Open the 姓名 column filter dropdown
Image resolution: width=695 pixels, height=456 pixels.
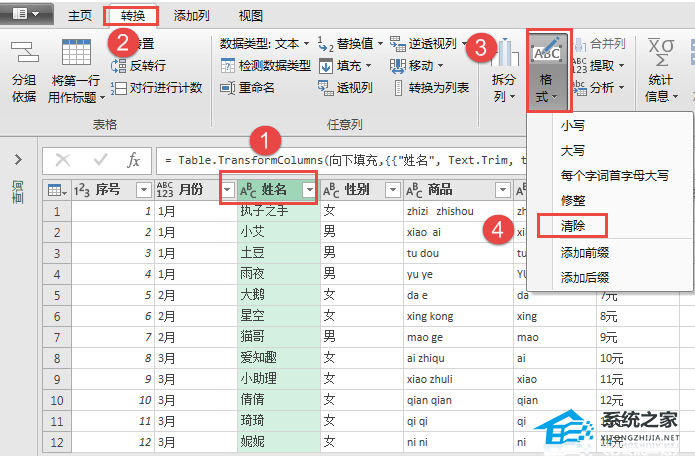310,190
